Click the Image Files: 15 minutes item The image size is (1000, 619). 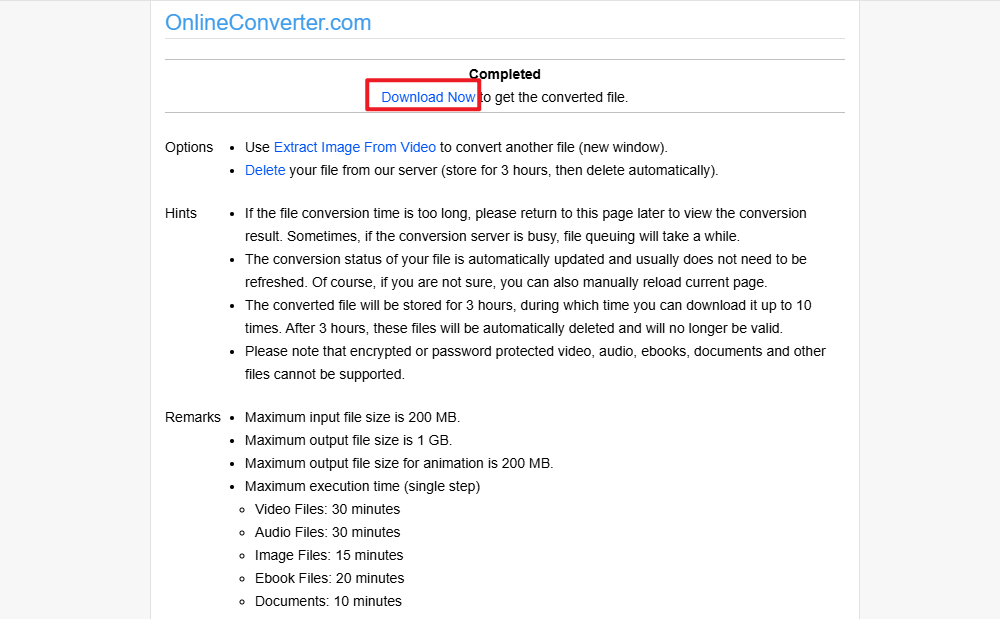click(329, 555)
